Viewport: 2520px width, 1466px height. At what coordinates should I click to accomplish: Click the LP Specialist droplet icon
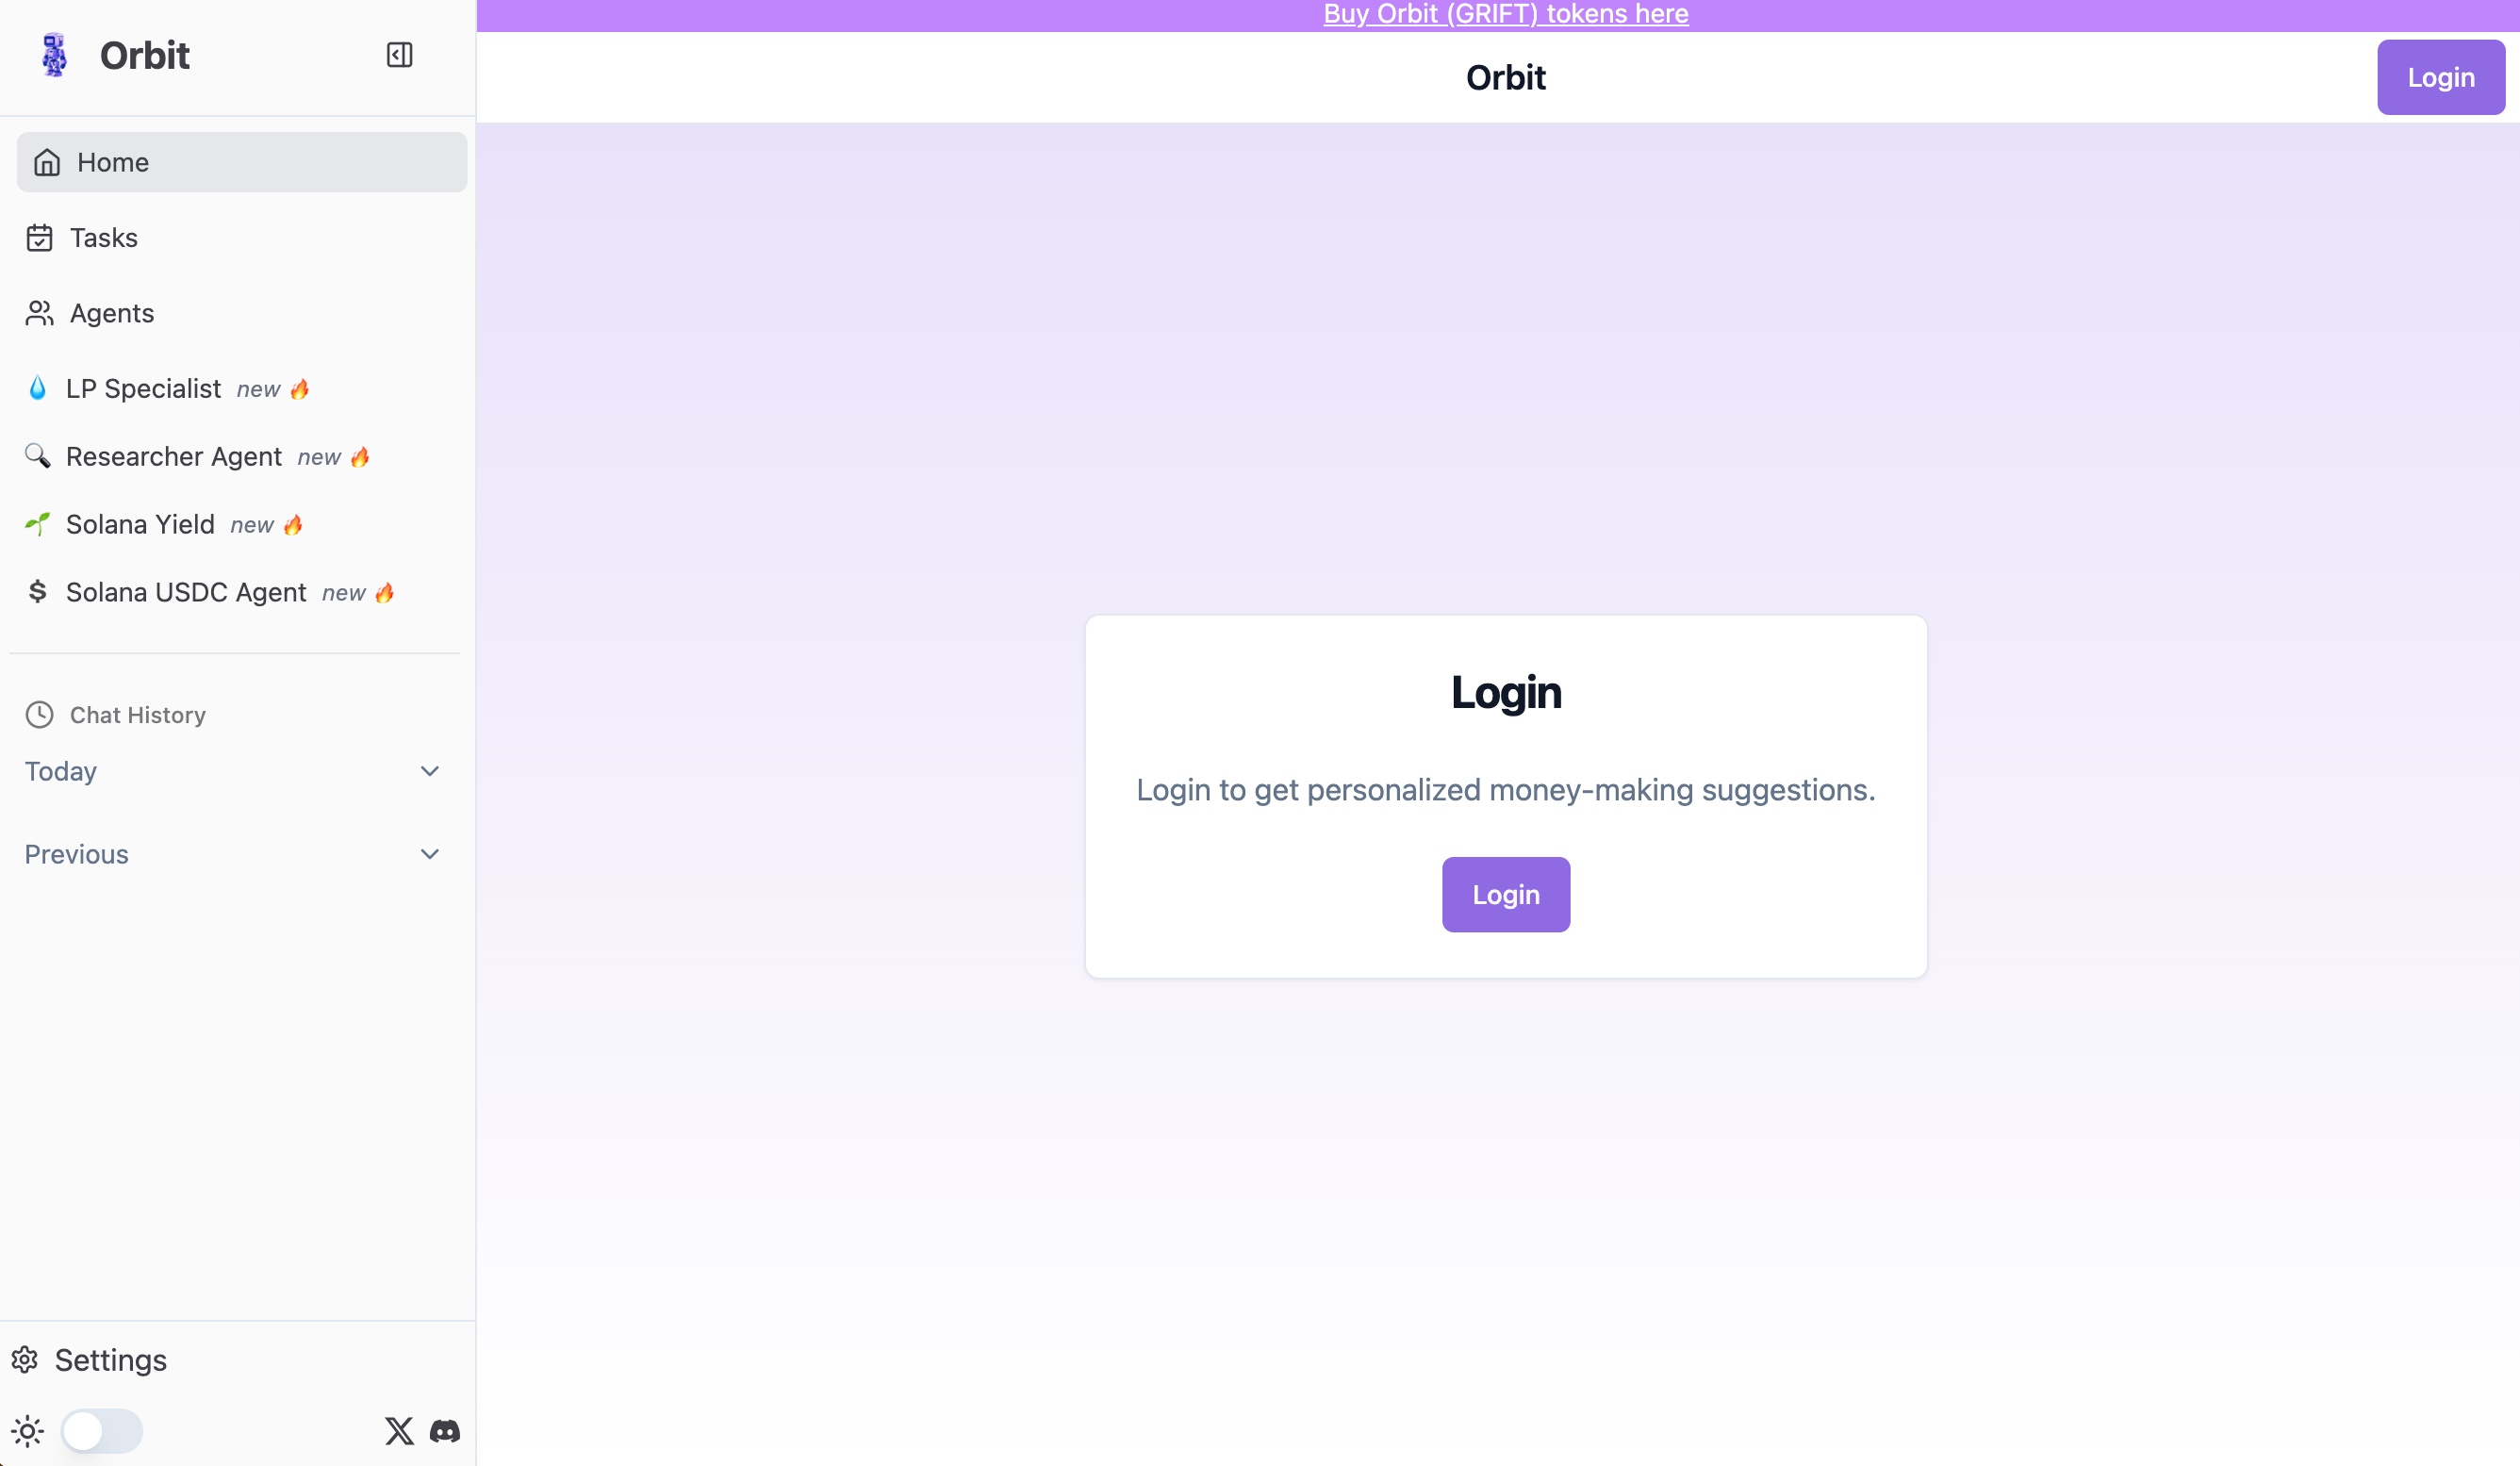coord(38,388)
